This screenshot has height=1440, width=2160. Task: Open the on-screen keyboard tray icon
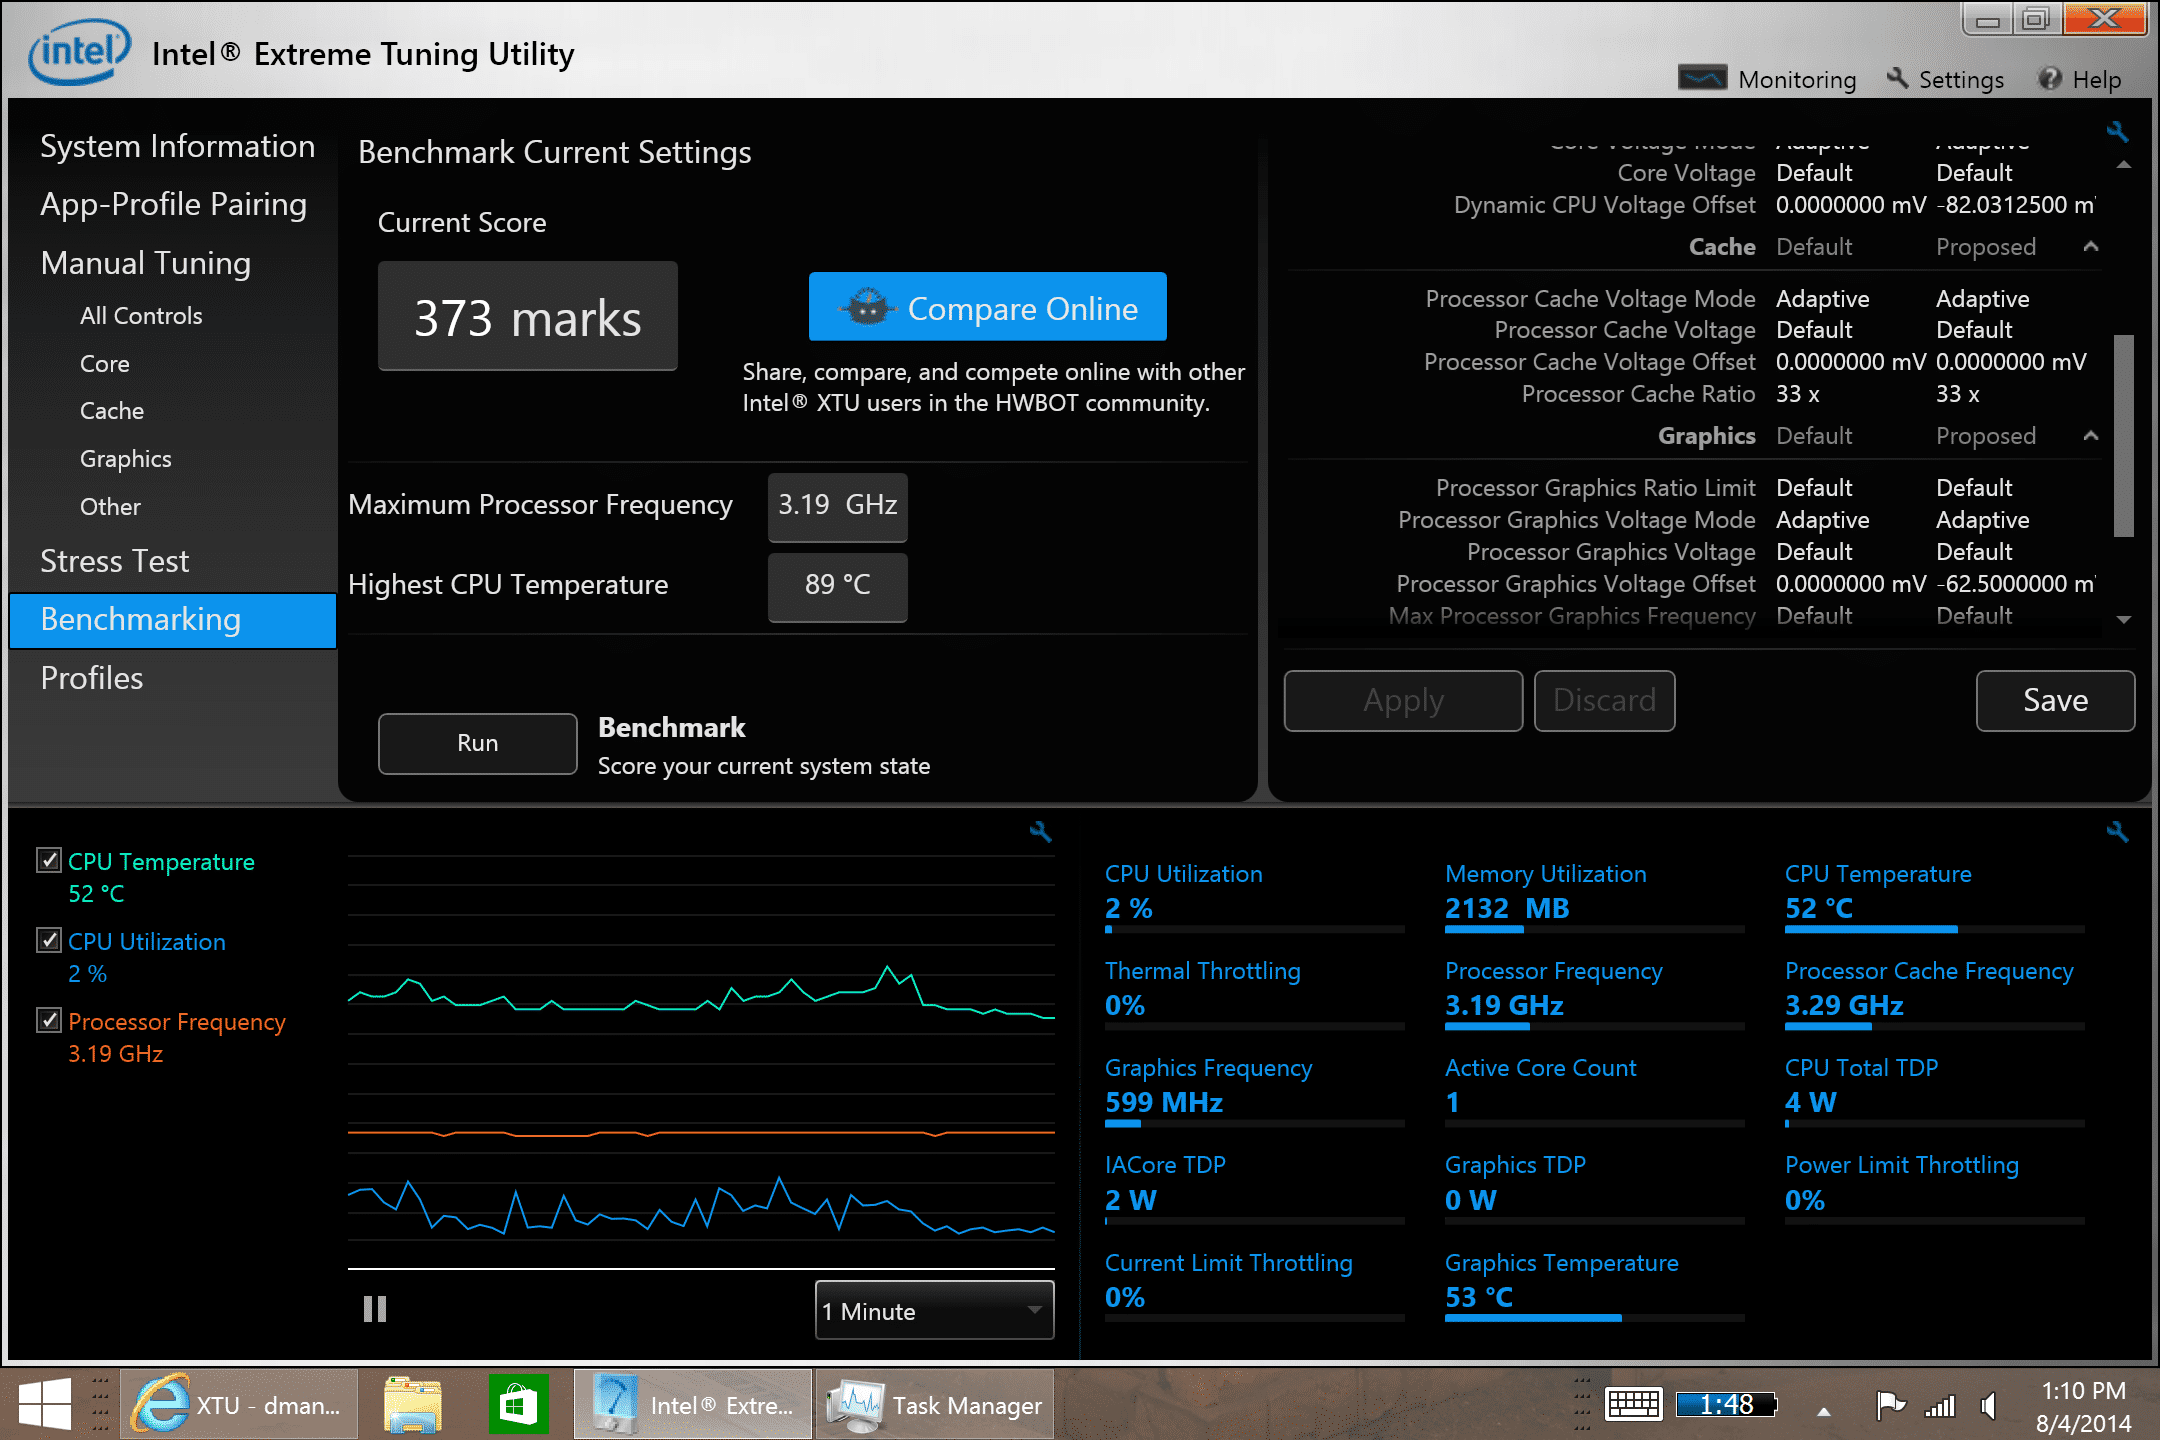(1634, 1404)
